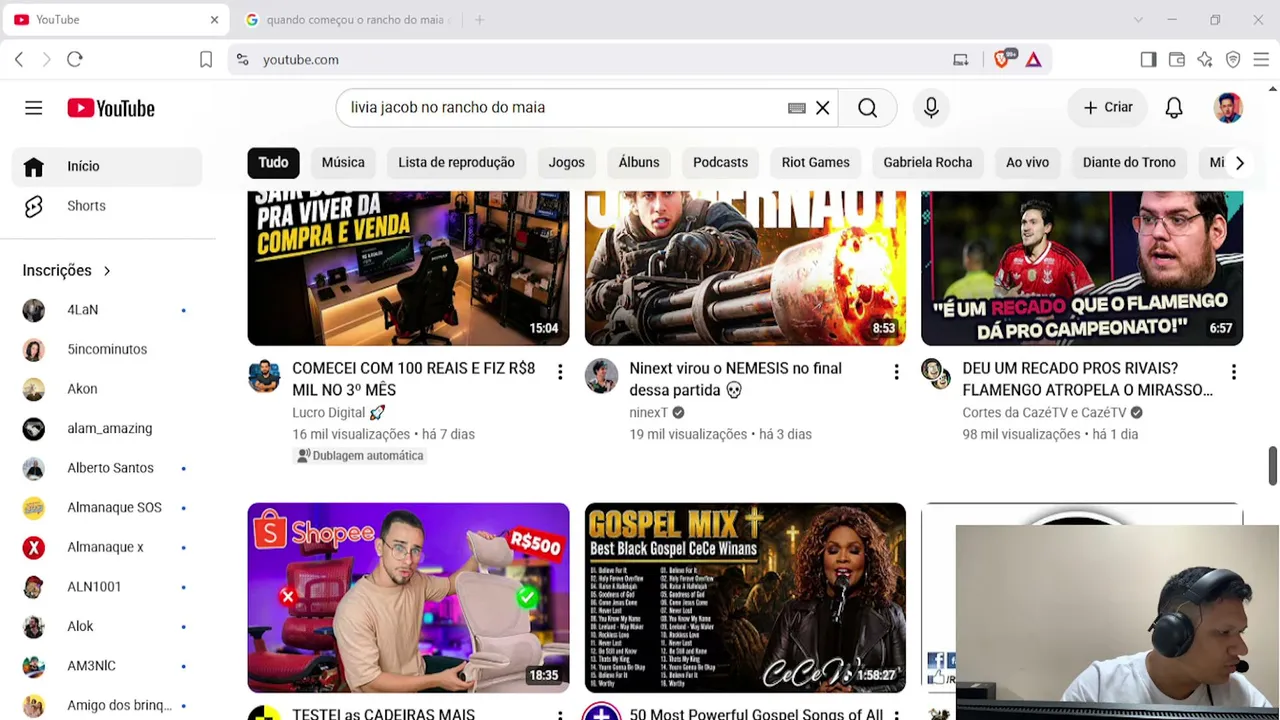Screen dimensions: 1280x720
Task: Open the Almanaque x channel subscription
Action: pos(107,547)
